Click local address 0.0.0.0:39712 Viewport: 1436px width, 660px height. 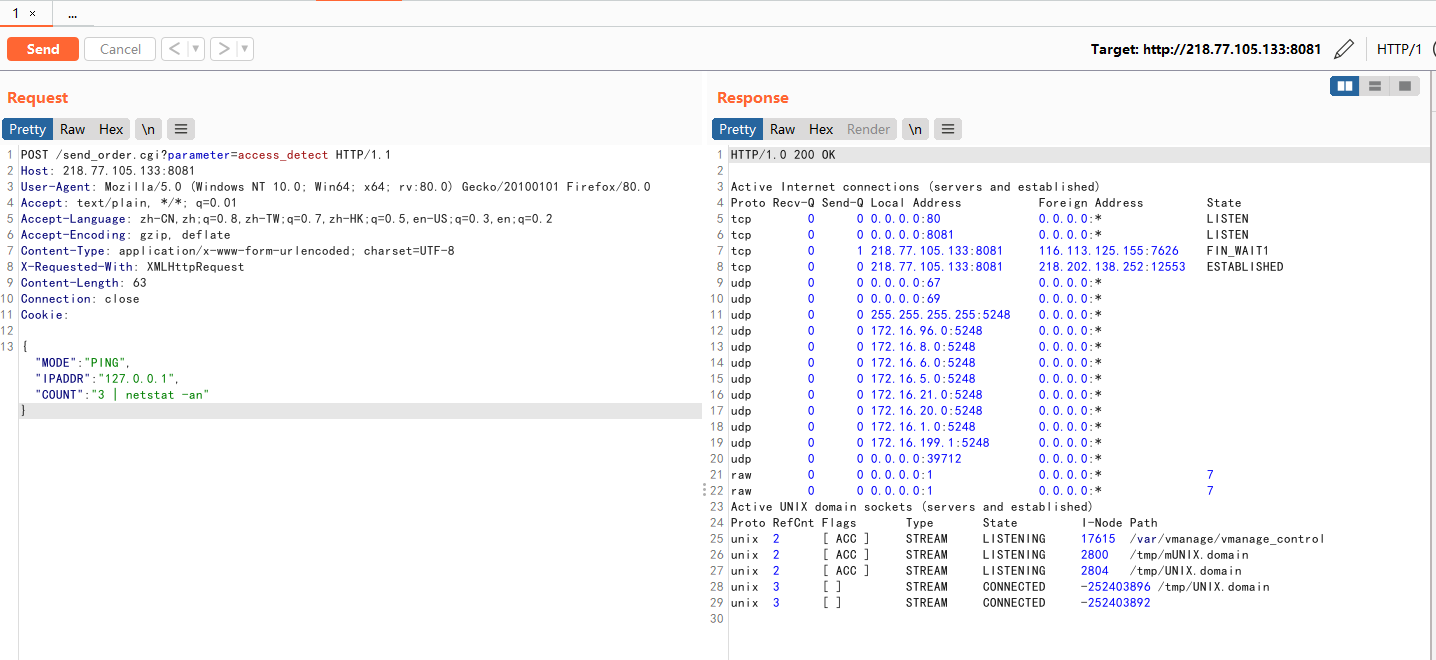pos(916,459)
